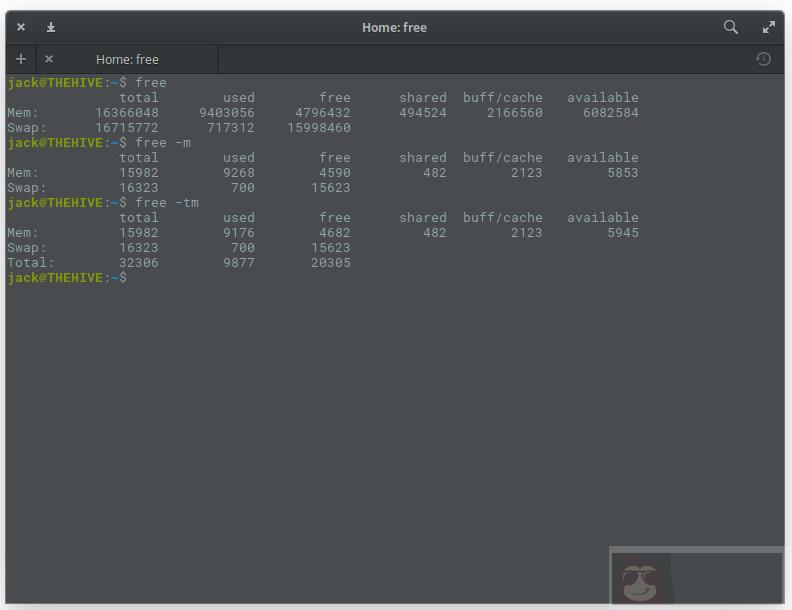Click shared value 494524
792x610 pixels.
pos(423,113)
